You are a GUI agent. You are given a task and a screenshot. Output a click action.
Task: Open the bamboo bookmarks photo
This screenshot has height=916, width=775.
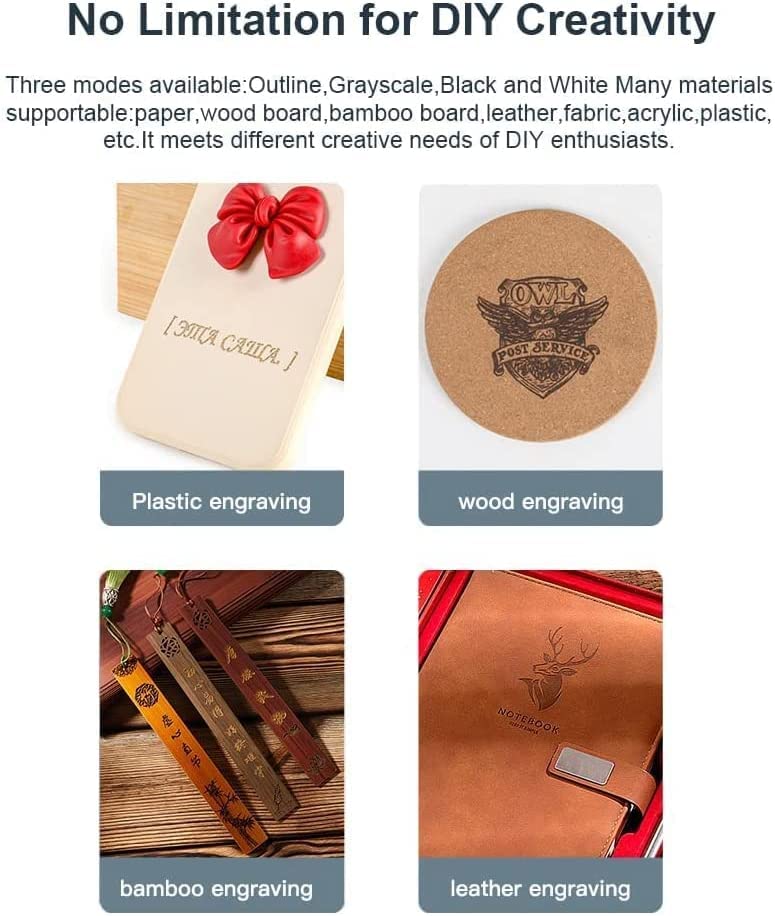(221, 714)
